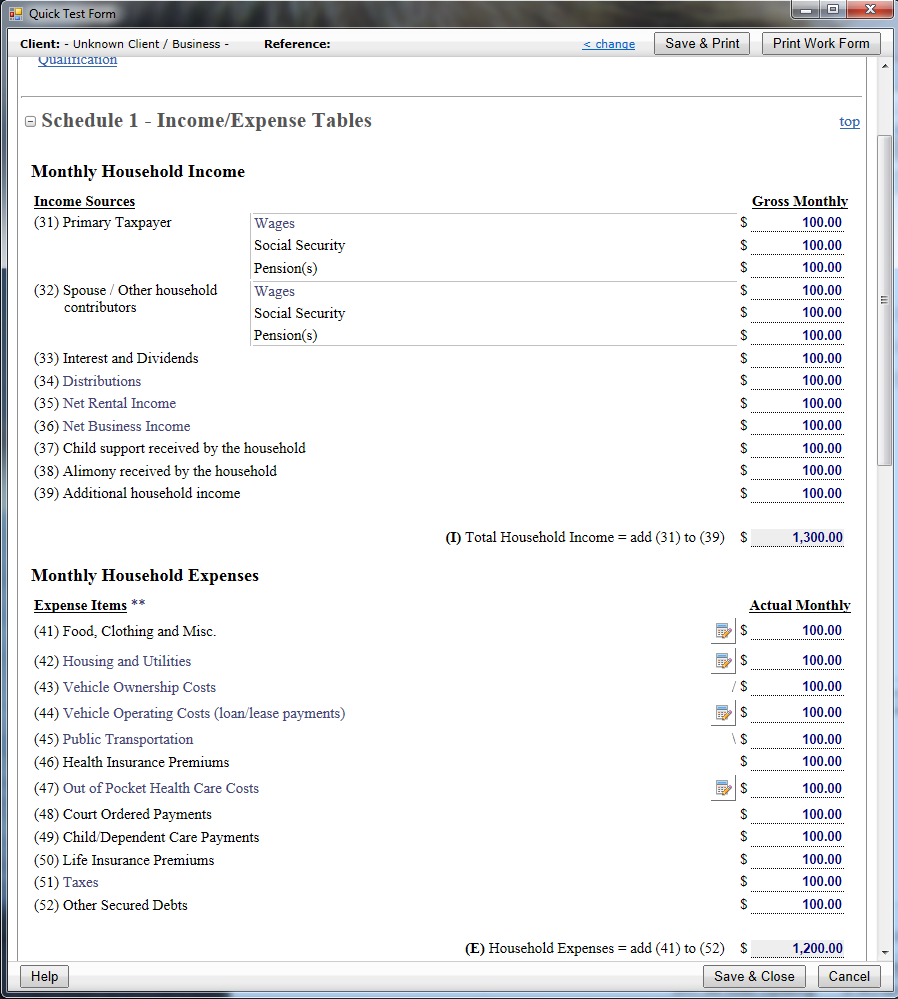The width and height of the screenshot is (898, 999).
Task: Click the Save & Print button
Action: [702, 43]
